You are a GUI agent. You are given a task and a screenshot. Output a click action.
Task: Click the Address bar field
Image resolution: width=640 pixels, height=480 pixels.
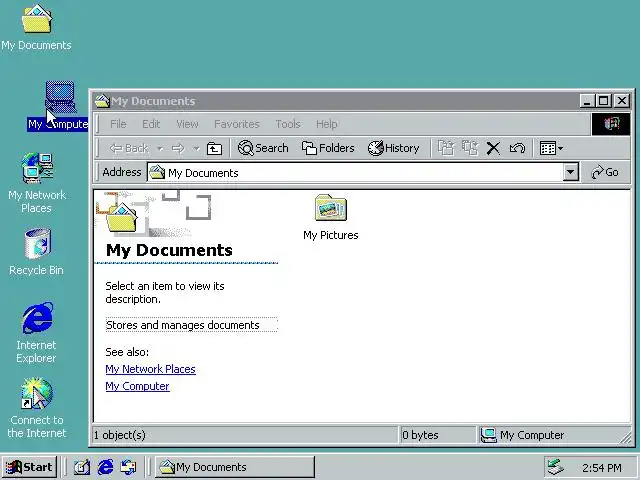pyautogui.click(x=355, y=173)
